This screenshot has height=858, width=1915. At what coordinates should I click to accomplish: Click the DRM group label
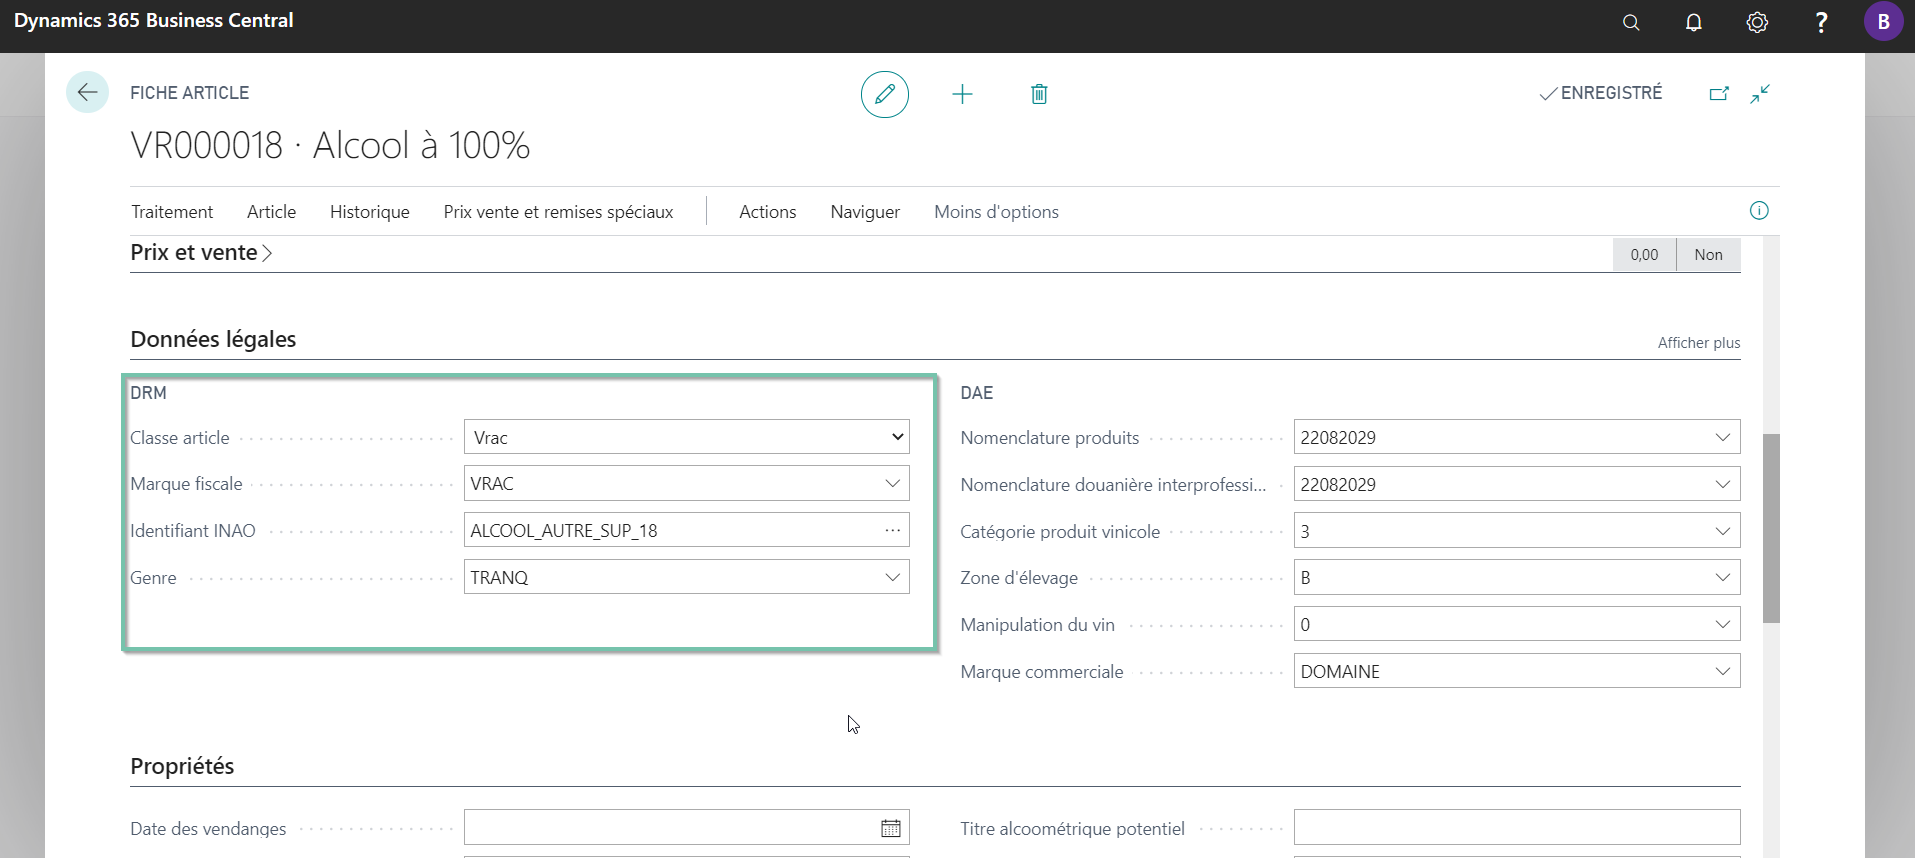coord(148,393)
